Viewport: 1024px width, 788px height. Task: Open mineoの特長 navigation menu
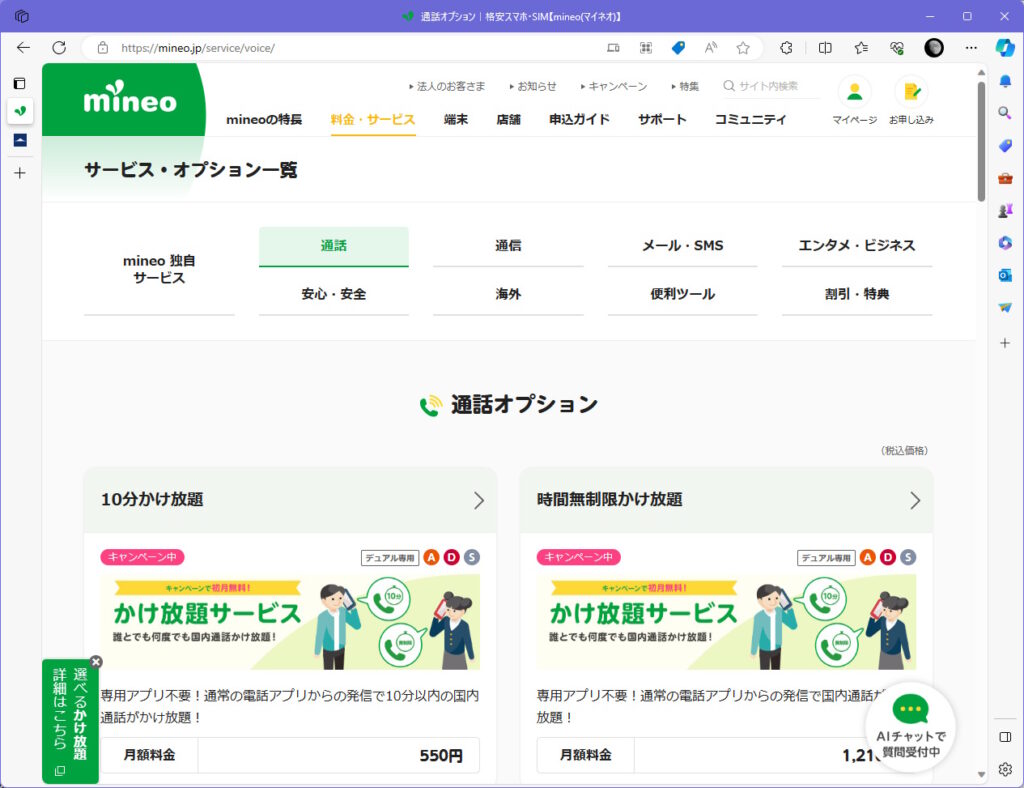point(264,119)
